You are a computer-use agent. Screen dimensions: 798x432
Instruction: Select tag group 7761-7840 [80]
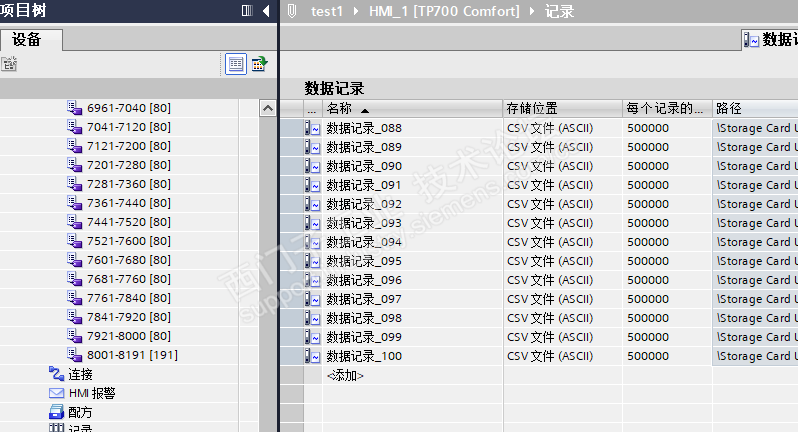(x=129, y=298)
